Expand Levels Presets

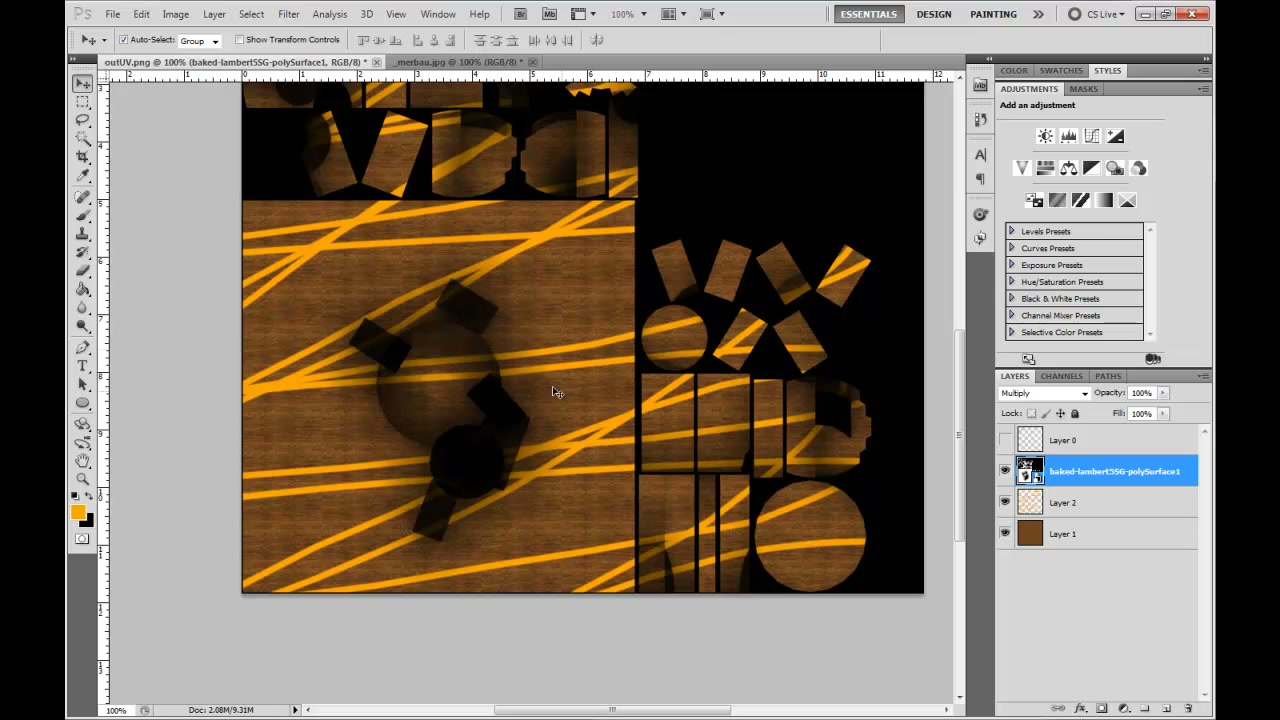[x=1011, y=231]
